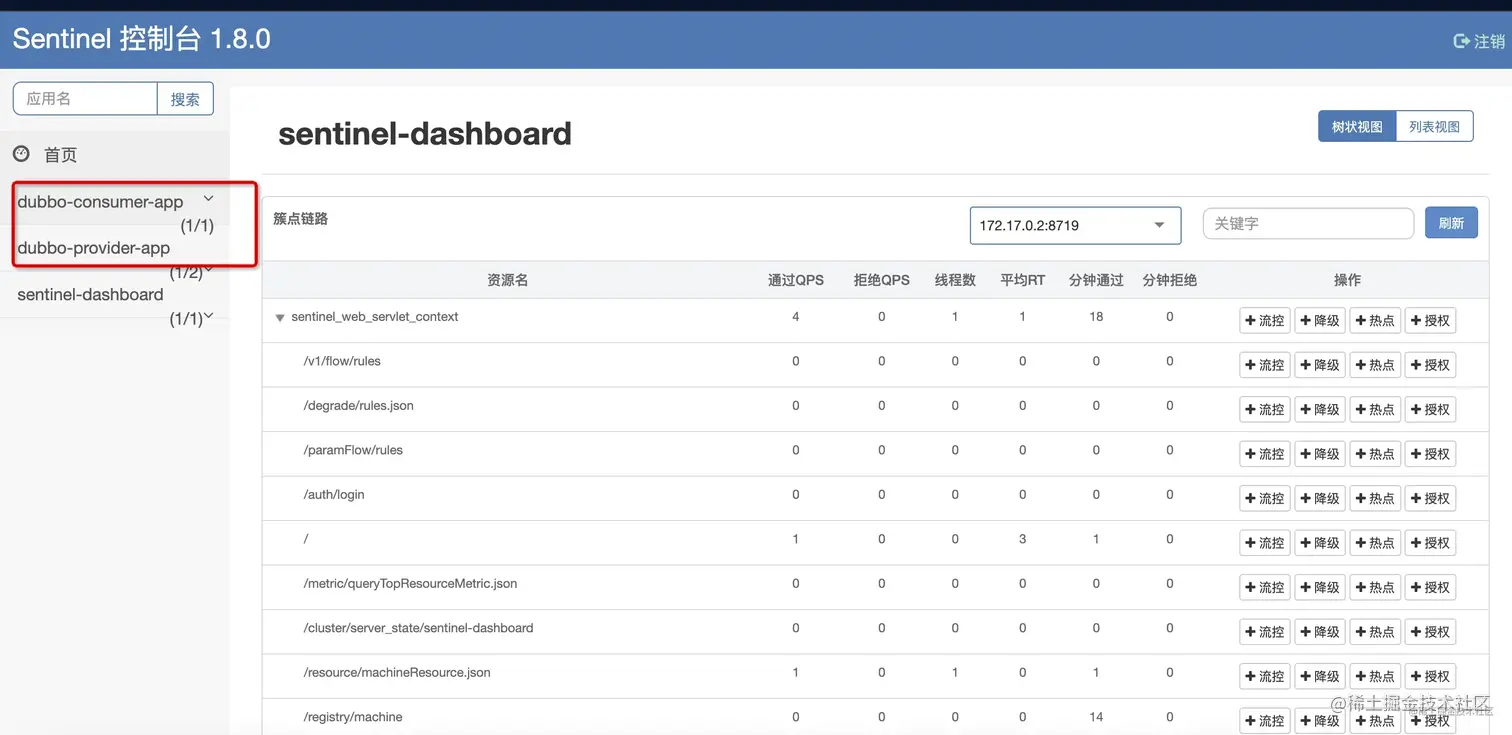The width and height of the screenshot is (1512, 735).
Task: Add 降级 rule for /paramFlow/rules
Action: (1320, 454)
